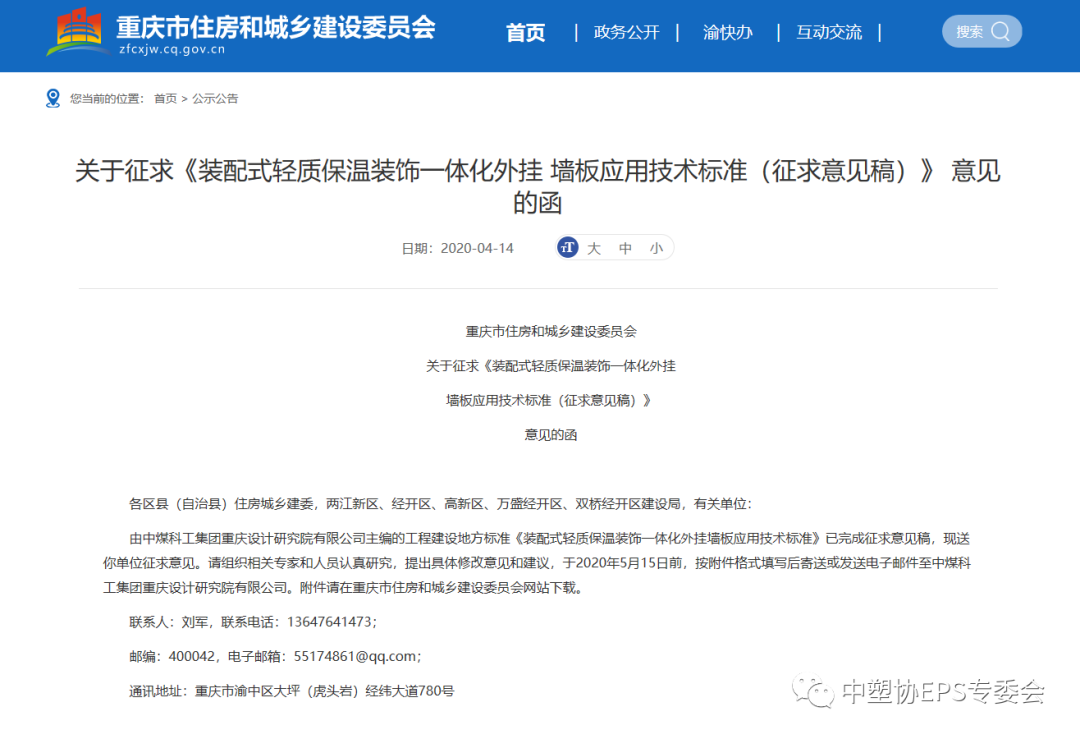This screenshot has height=739, width=1080.
Task: Open 公示公告 breadcrumb link
Action: [215, 99]
